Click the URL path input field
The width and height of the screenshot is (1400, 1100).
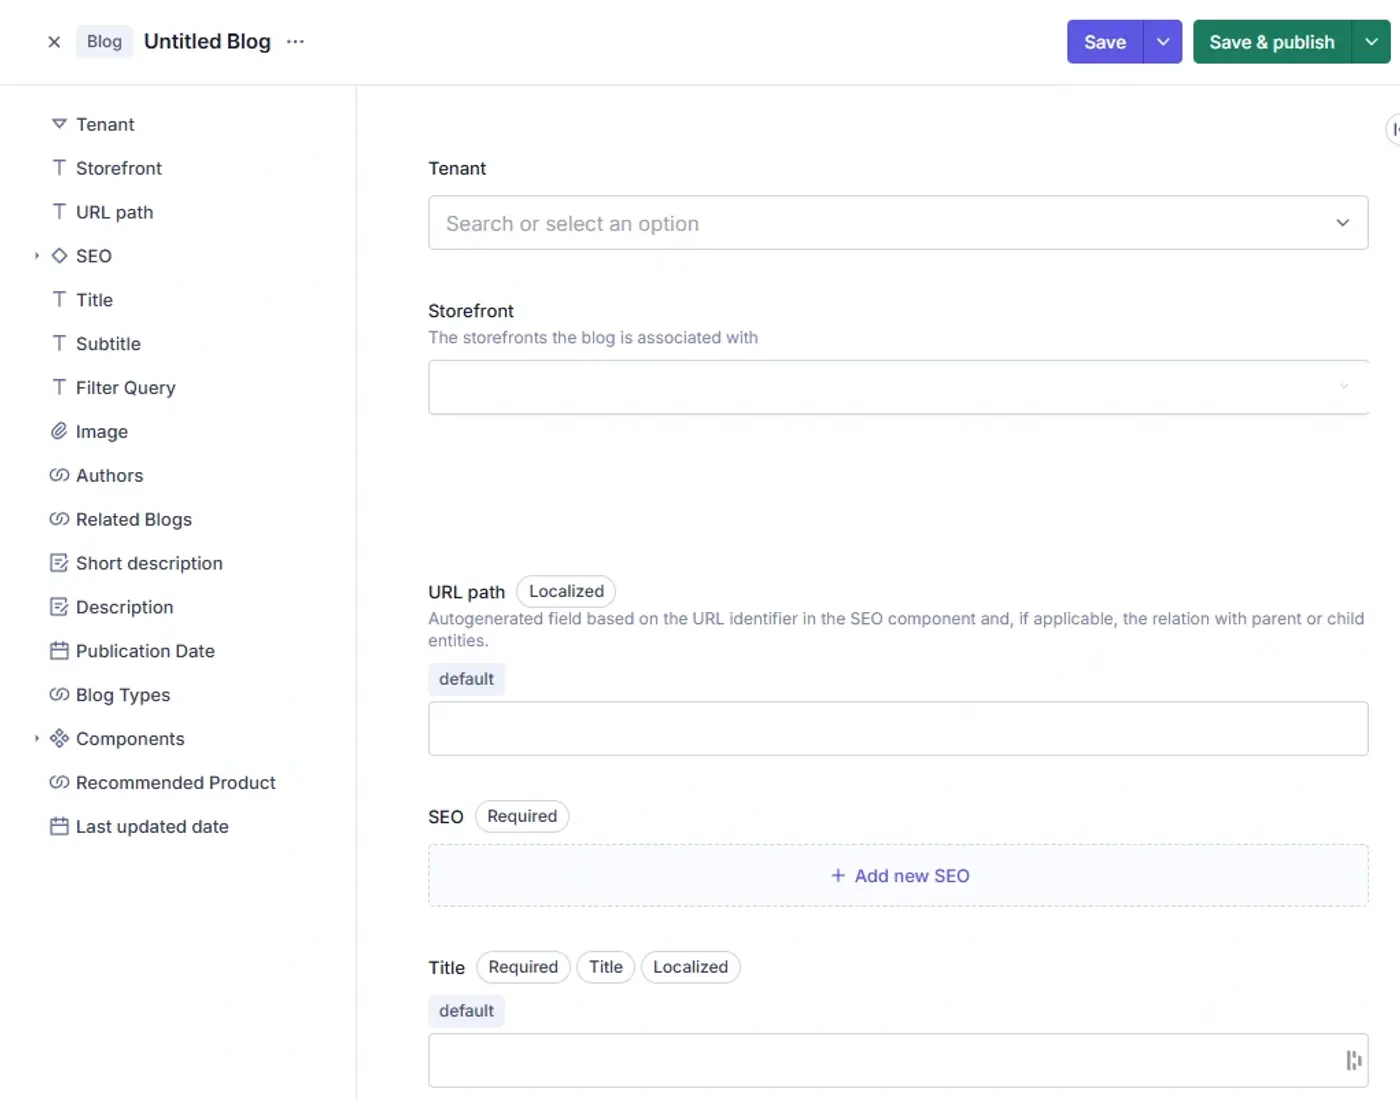898,729
